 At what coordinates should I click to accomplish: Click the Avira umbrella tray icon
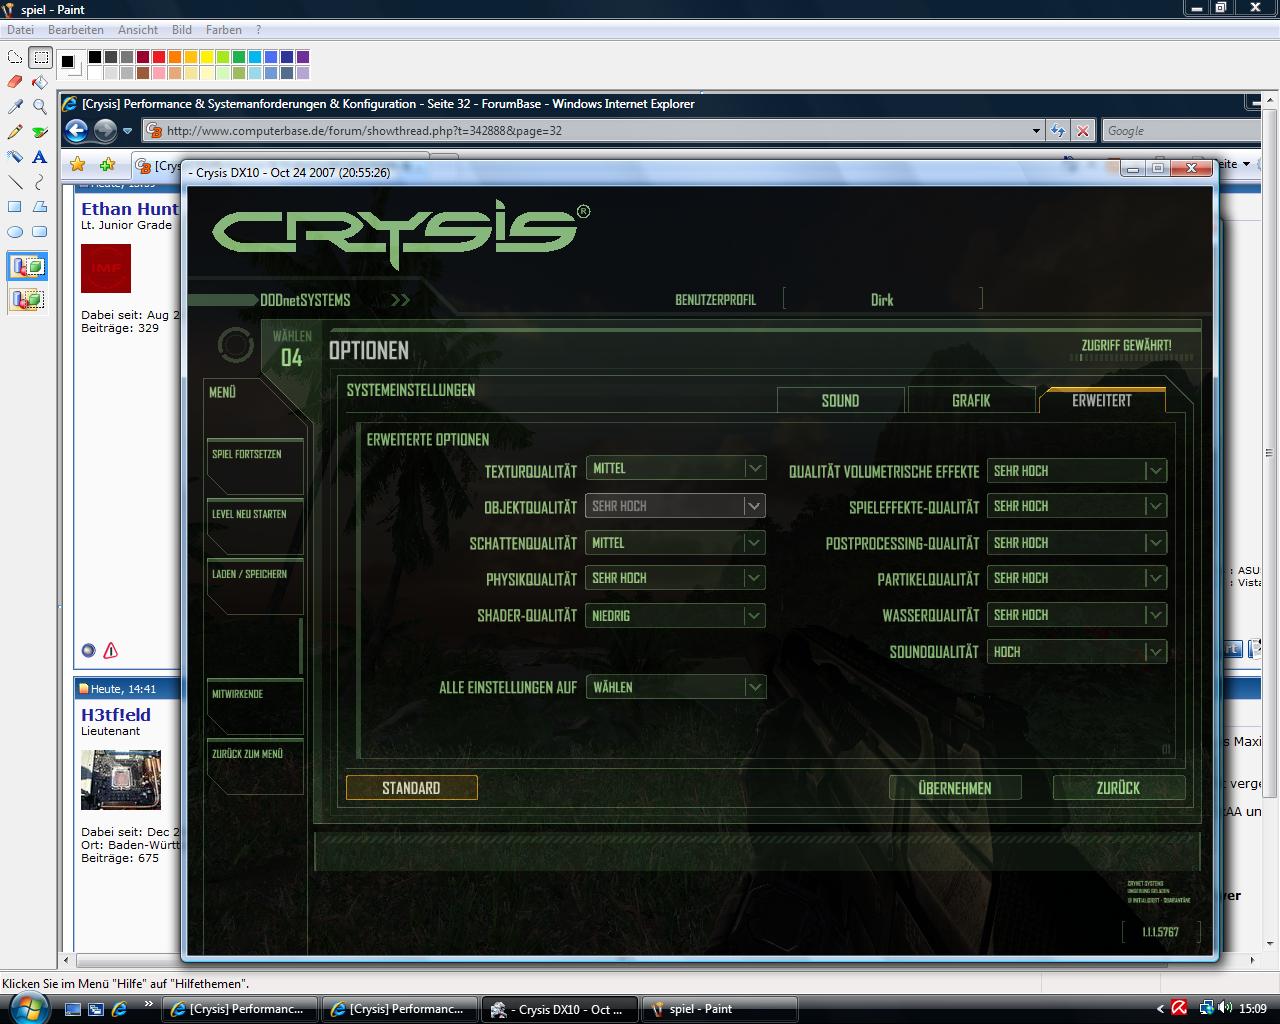(x=1180, y=1009)
